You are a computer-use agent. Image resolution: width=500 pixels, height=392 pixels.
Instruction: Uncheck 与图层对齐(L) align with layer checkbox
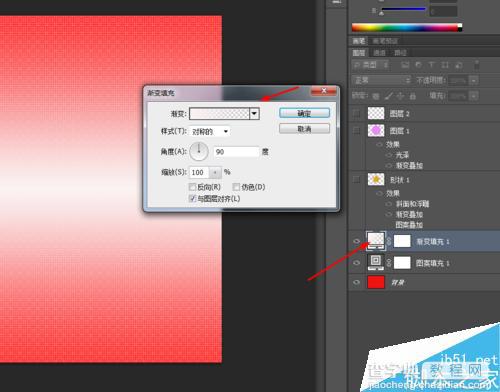[x=192, y=199]
